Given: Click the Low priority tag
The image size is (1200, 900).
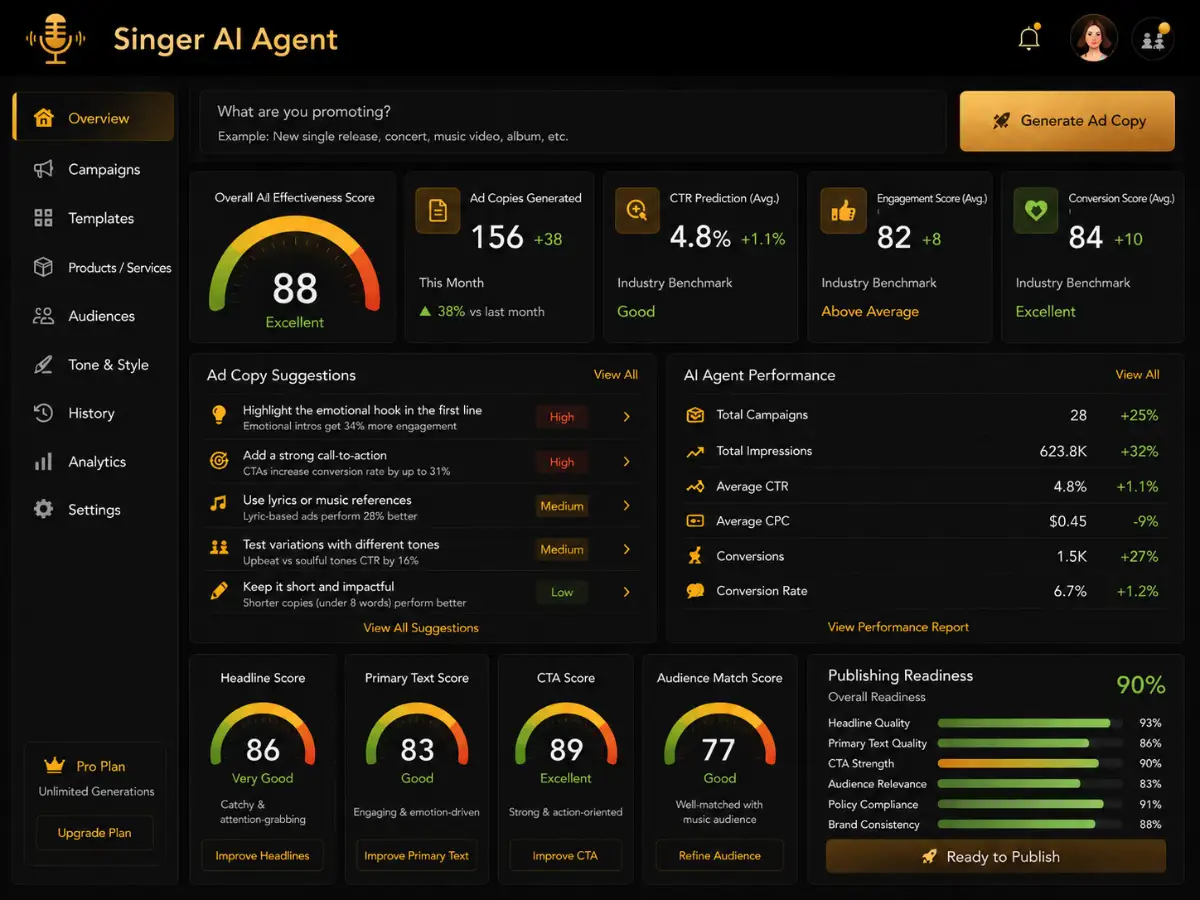Looking at the screenshot, I should pos(562,592).
